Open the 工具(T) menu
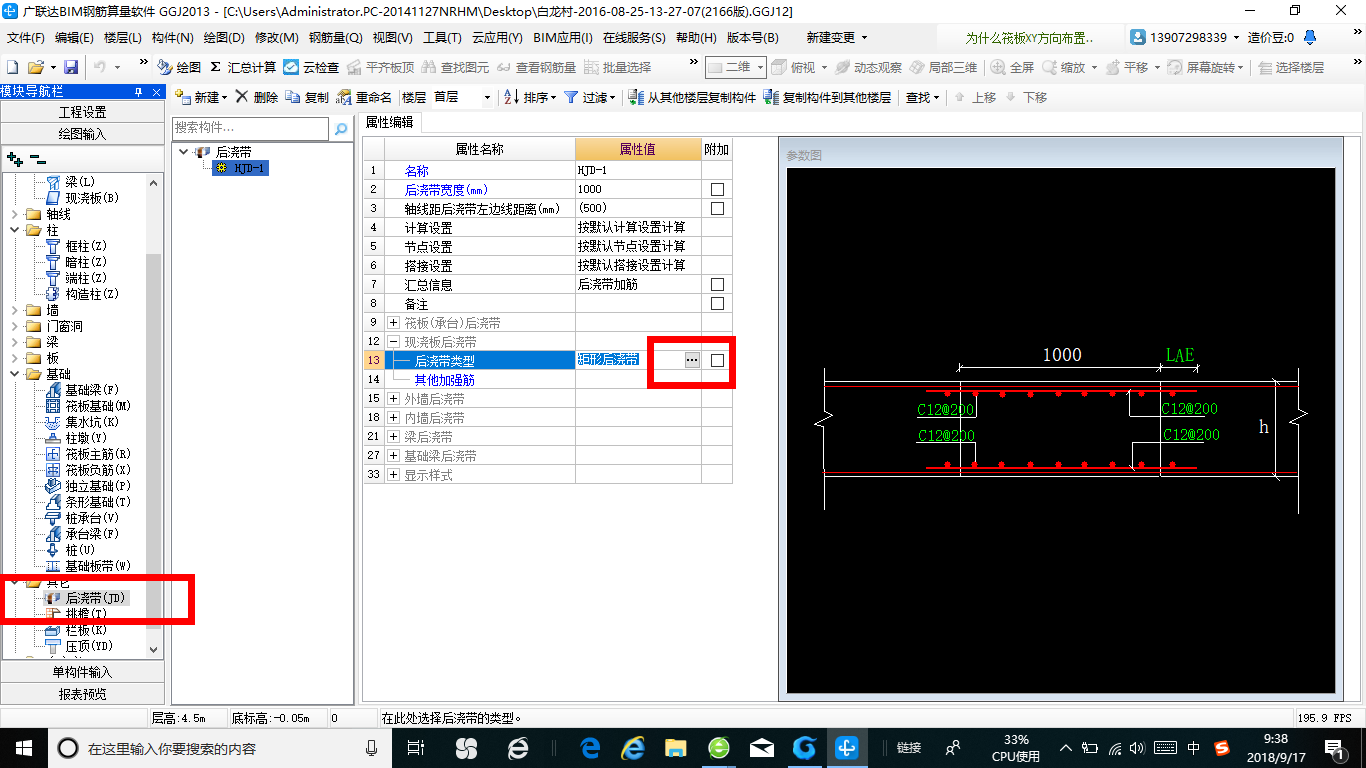 click(x=442, y=38)
